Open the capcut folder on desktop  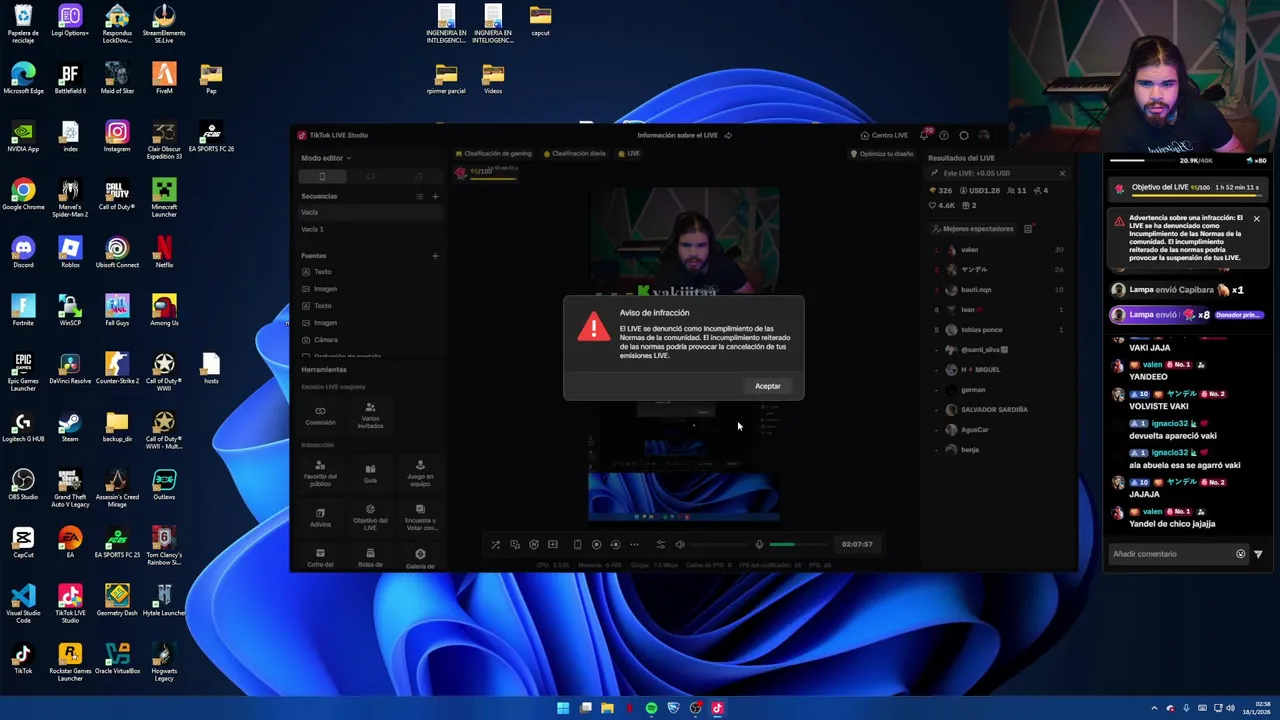tap(540, 21)
